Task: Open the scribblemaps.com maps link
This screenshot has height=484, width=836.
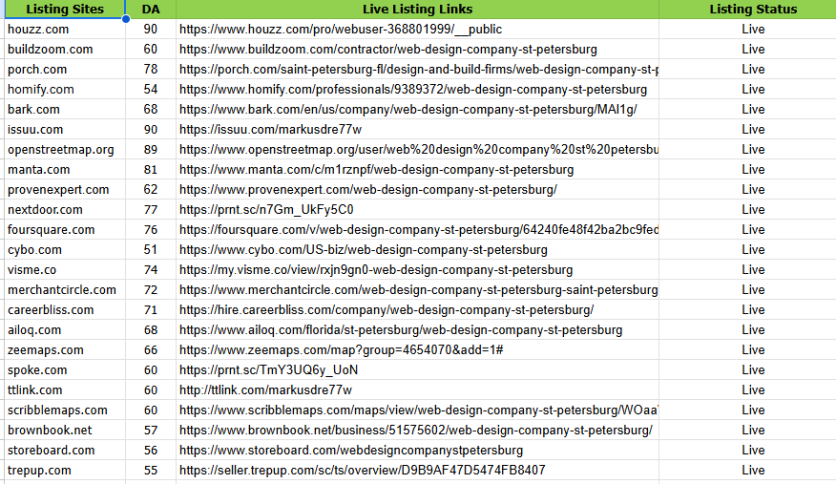Action: click(419, 410)
